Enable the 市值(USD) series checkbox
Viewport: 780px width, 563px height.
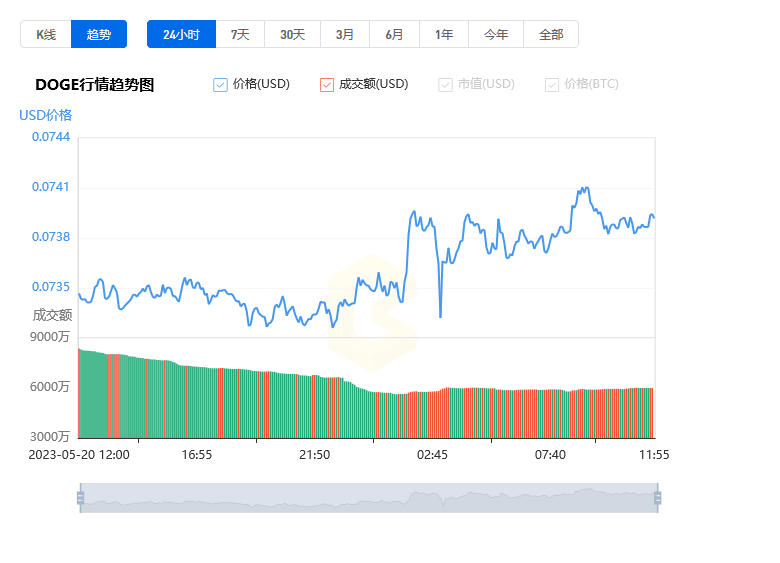[446, 85]
